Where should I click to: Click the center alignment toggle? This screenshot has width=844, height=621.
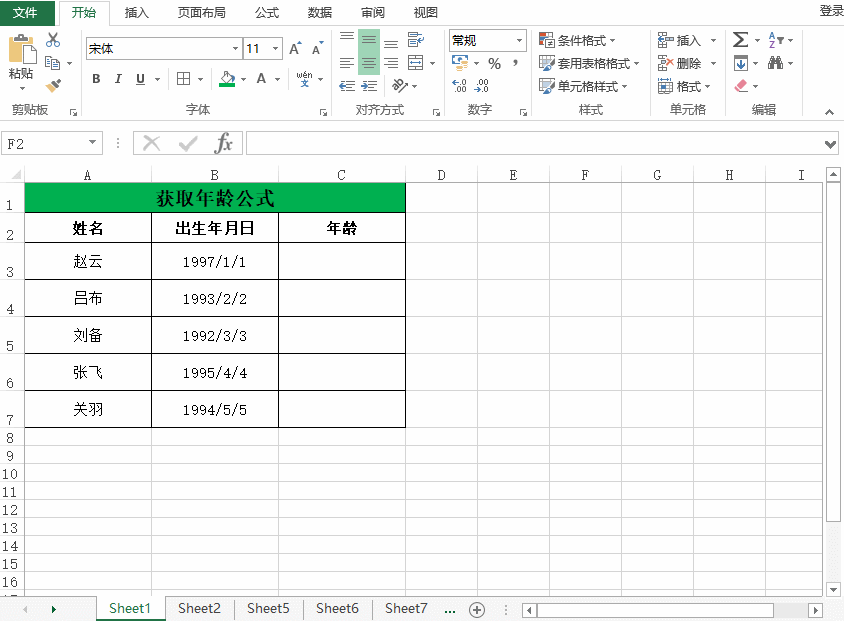coord(368,62)
